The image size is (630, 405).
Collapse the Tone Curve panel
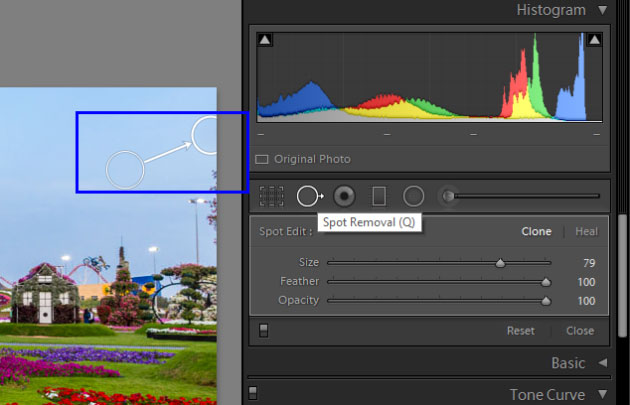(x=603, y=394)
